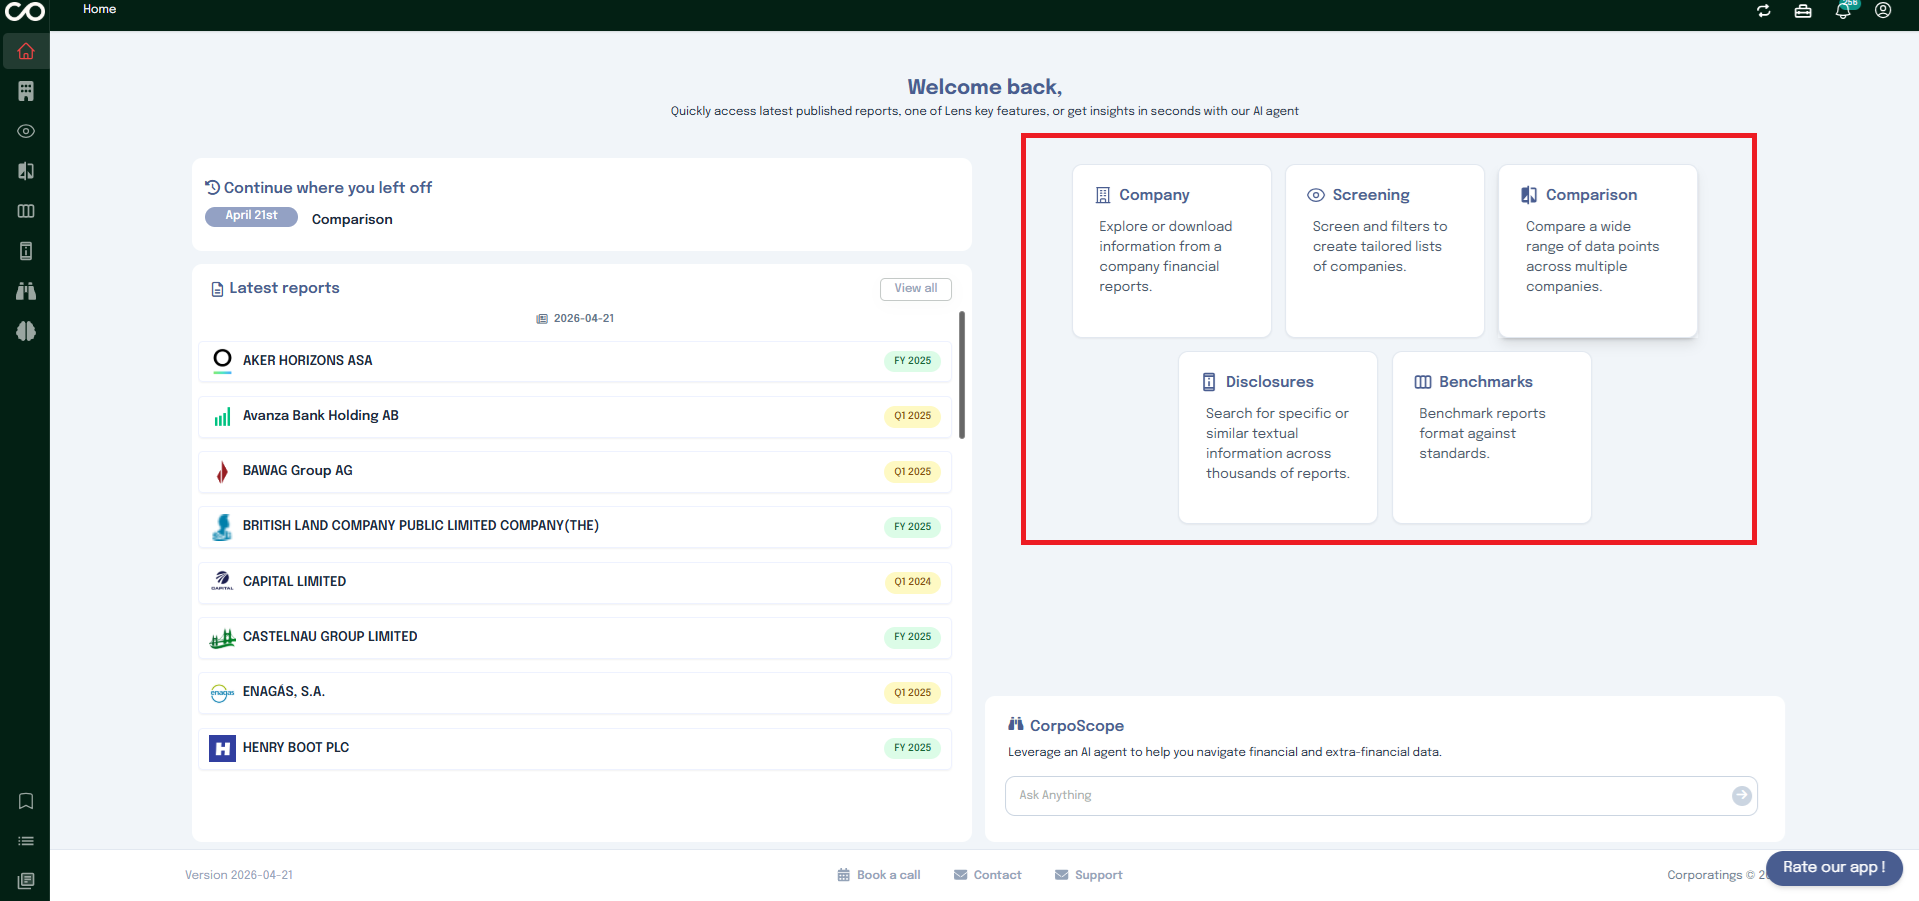Open the Disclosures feature card
Image resolution: width=1919 pixels, height=901 pixels.
[1278, 437]
